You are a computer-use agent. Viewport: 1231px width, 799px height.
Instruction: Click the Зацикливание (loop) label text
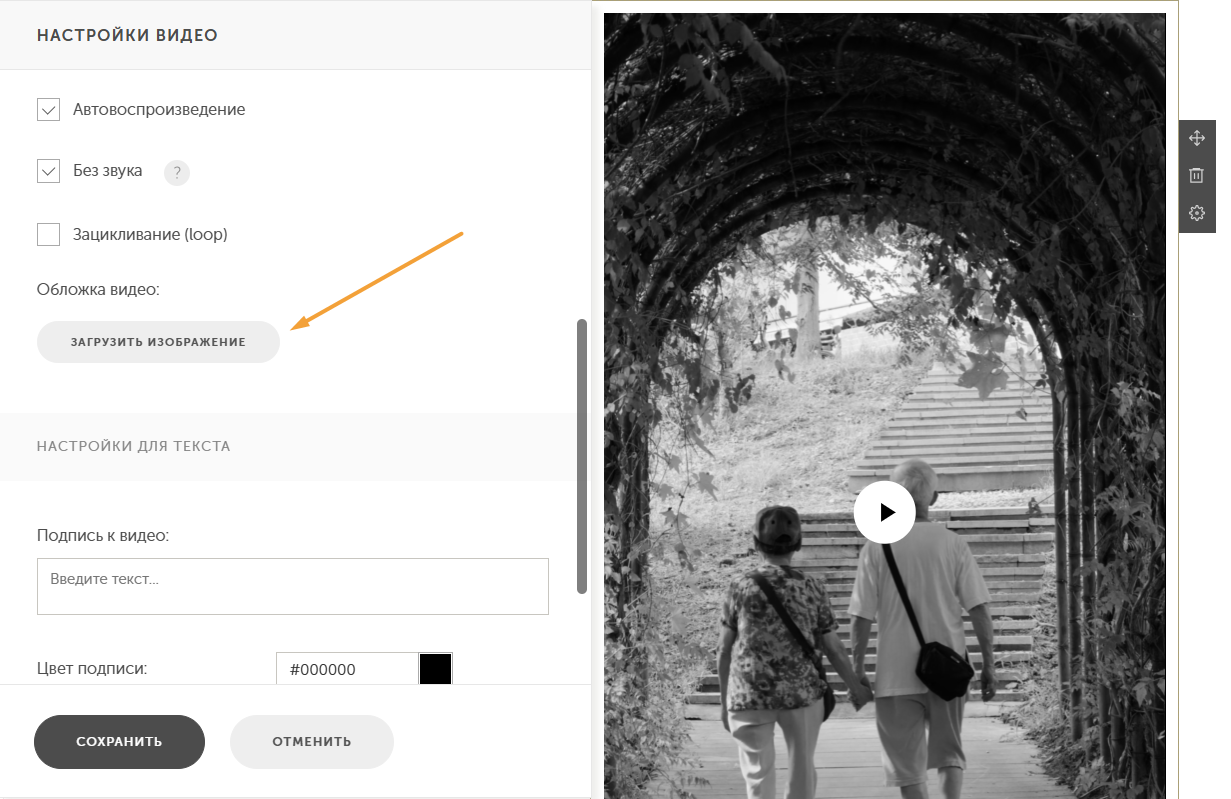150,235
